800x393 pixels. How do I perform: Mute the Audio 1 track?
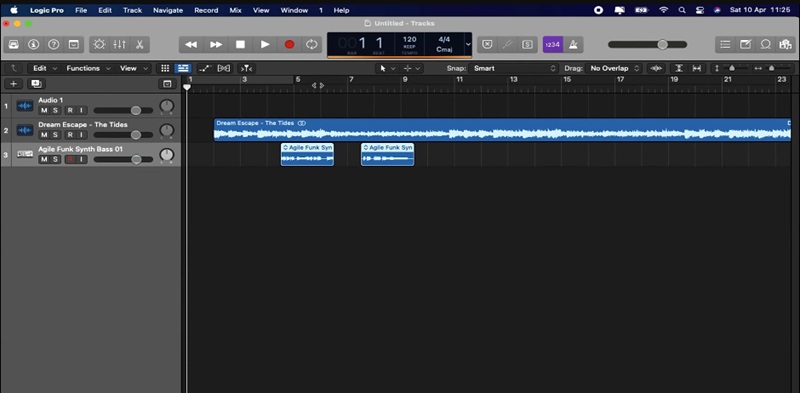coord(44,110)
